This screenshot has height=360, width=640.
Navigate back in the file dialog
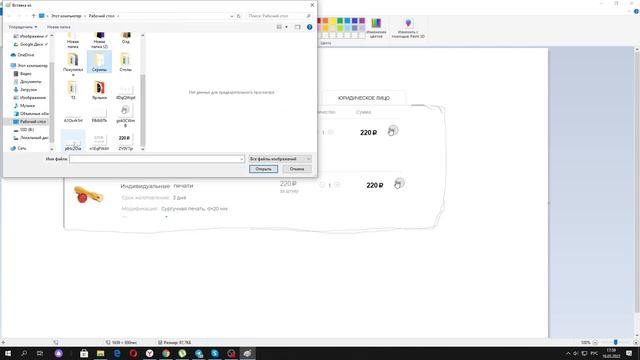9,16
